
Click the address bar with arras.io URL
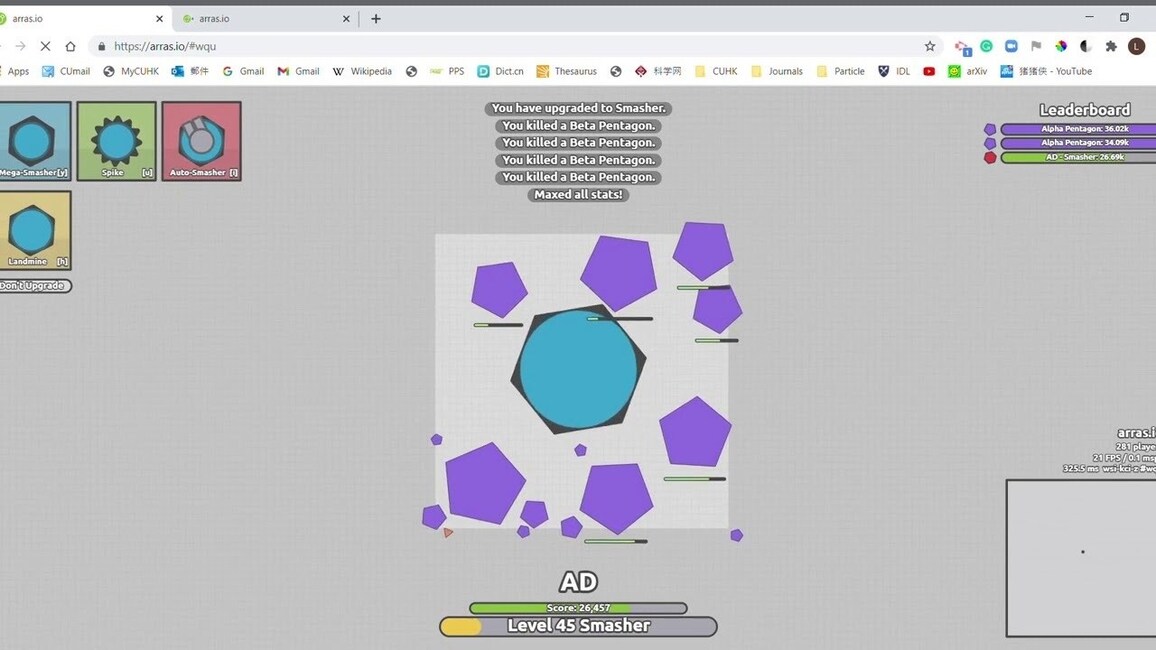coord(516,46)
